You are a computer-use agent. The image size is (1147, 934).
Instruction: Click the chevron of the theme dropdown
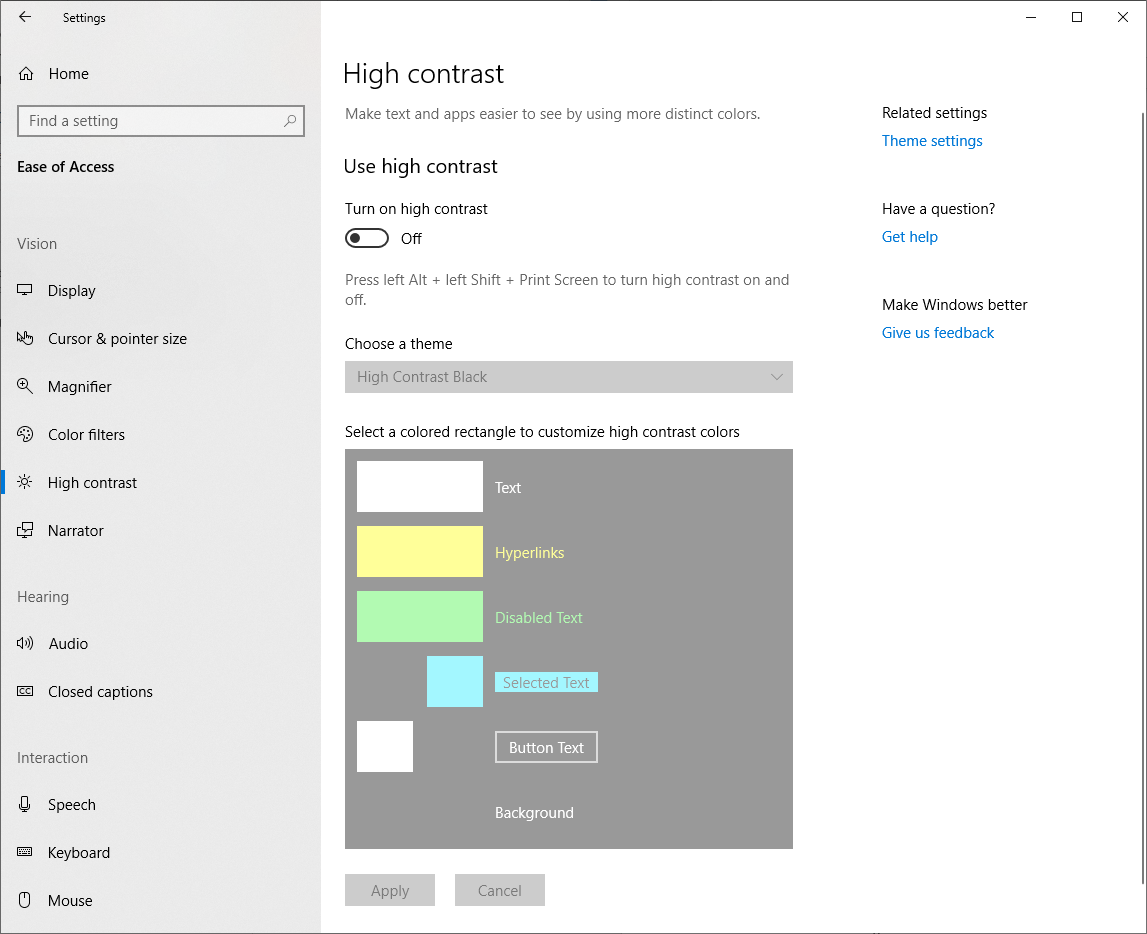776,377
